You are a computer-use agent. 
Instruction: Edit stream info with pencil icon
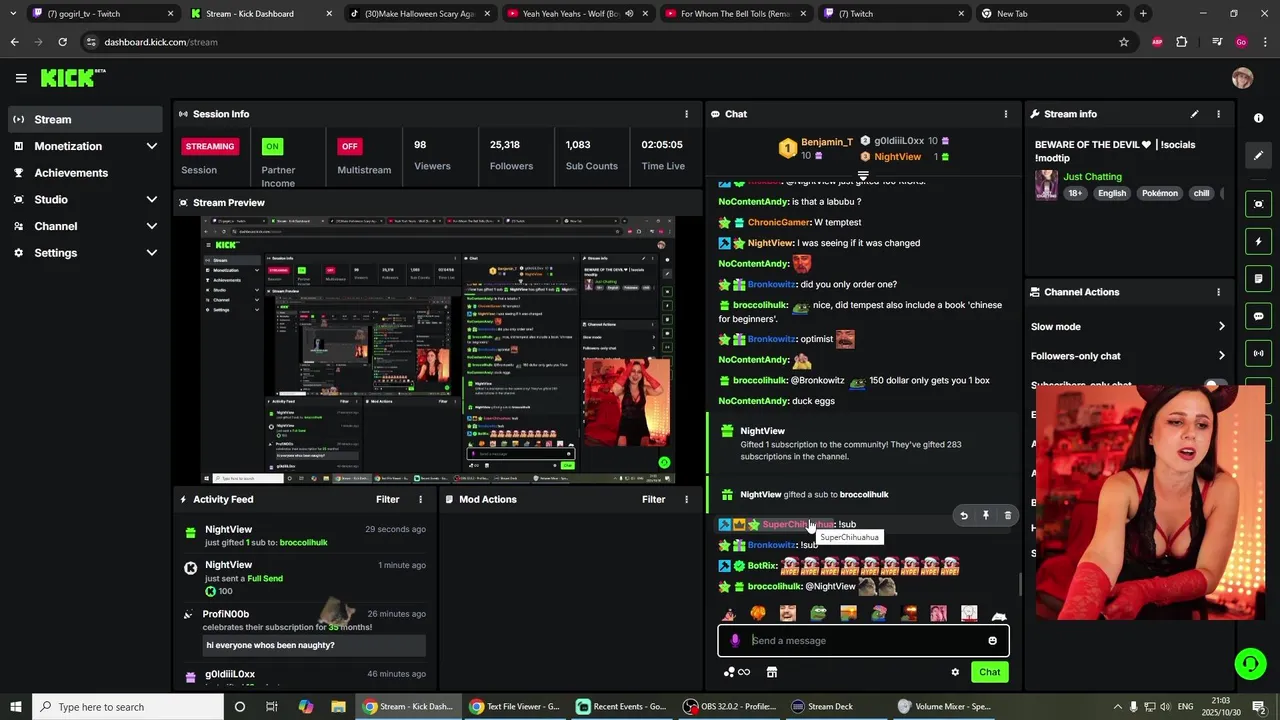[1194, 114]
